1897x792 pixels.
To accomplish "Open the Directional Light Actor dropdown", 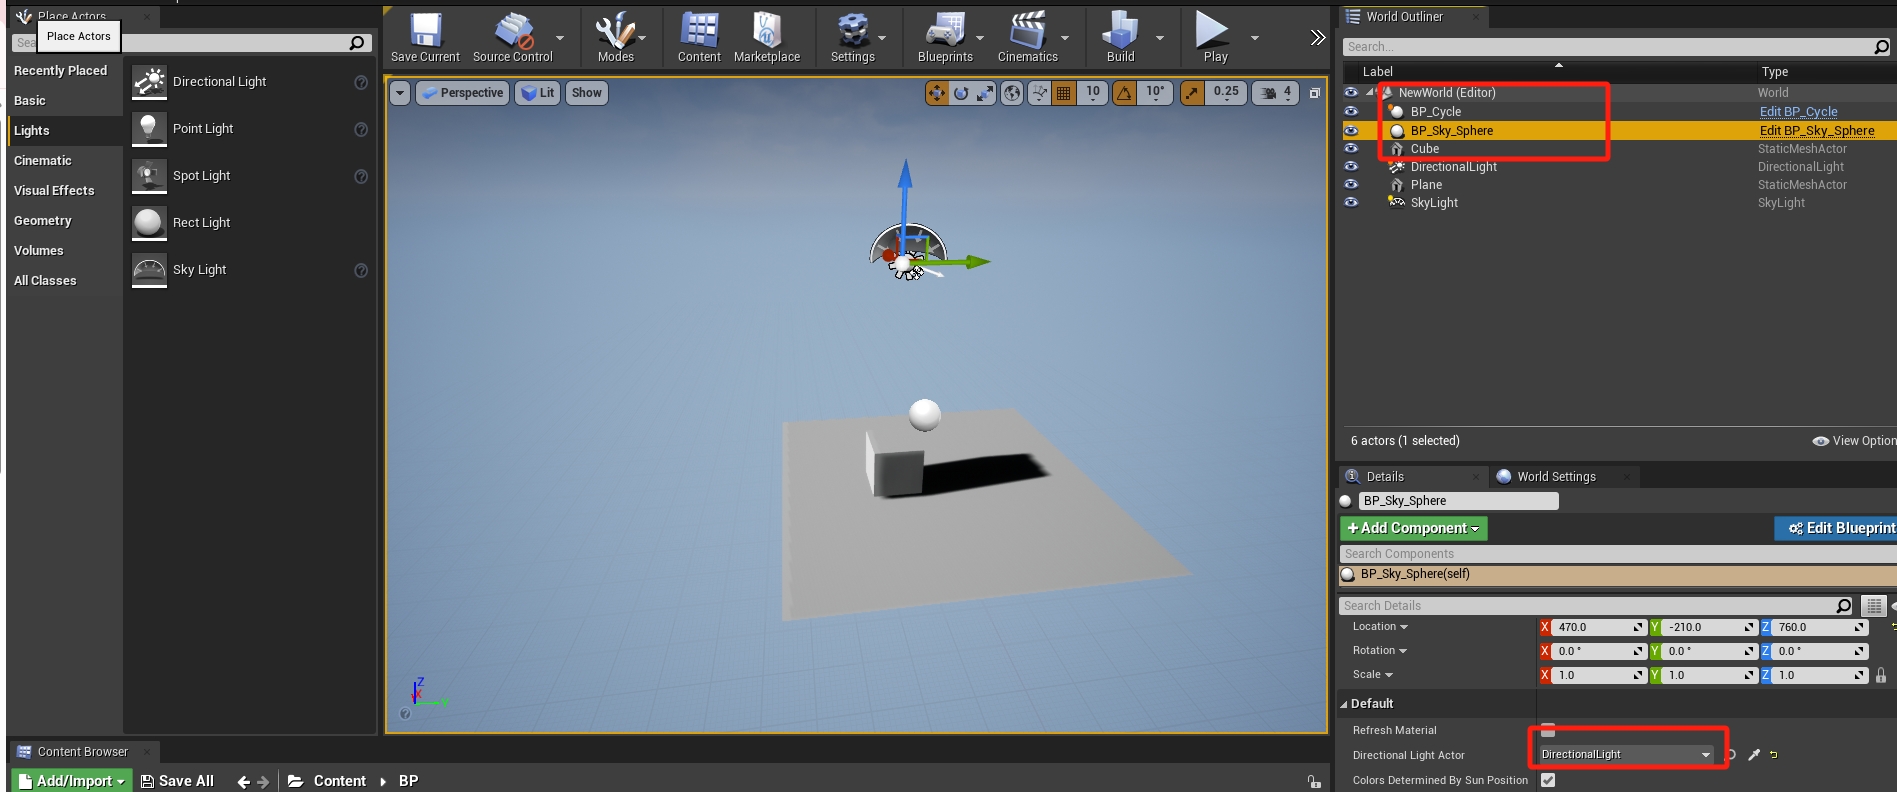I will pos(1625,755).
